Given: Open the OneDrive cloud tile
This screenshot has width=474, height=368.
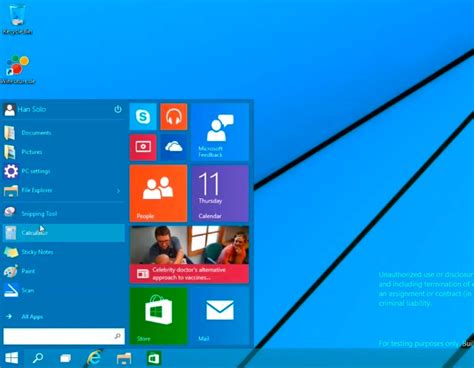Looking at the screenshot, I should [x=174, y=147].
